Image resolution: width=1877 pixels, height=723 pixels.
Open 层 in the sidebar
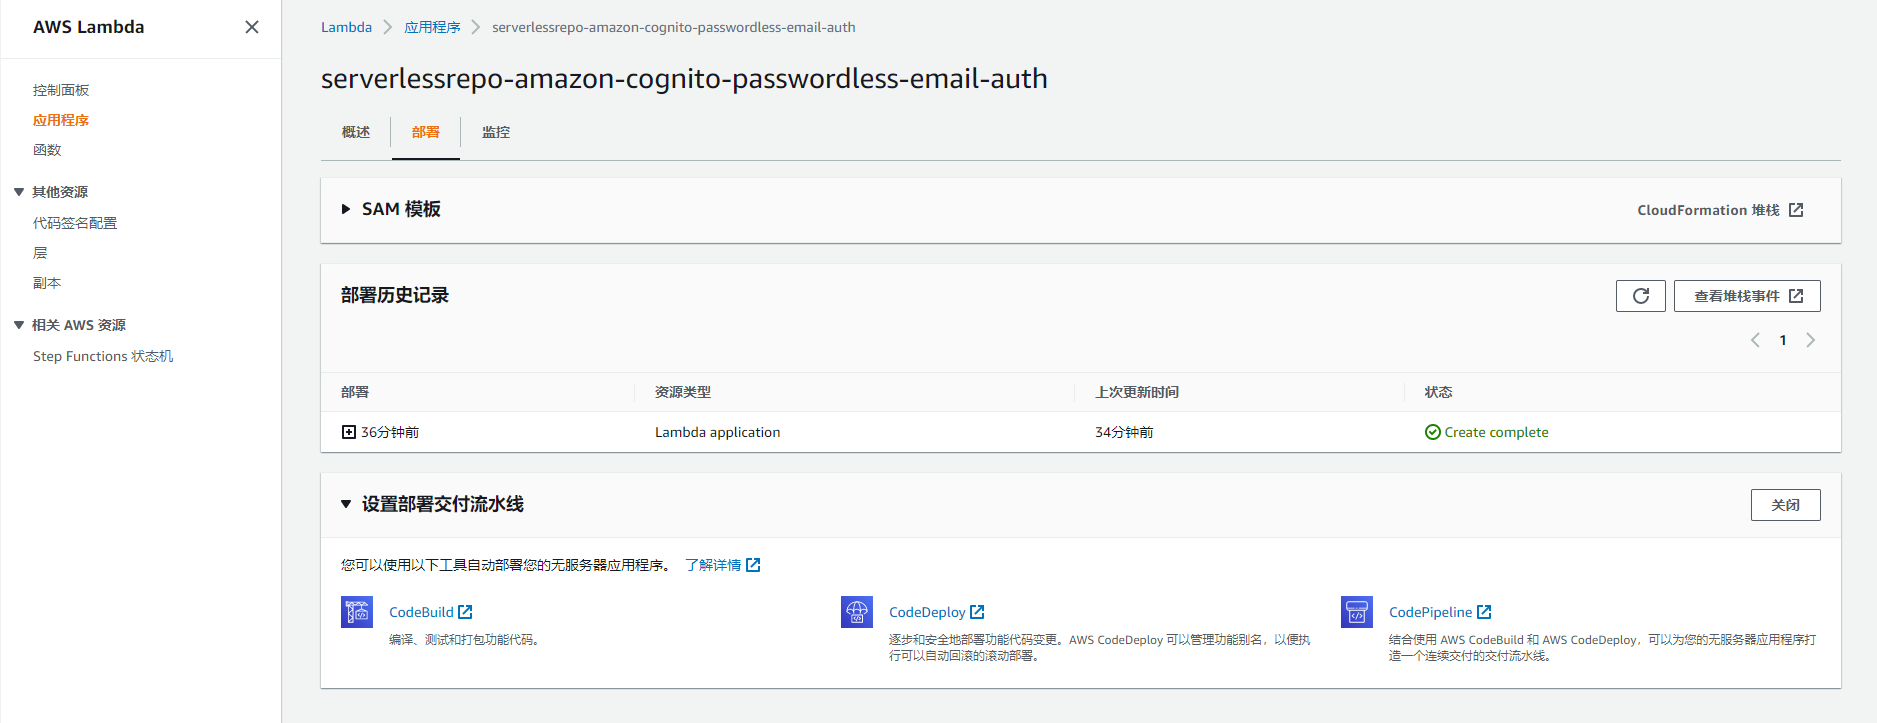coord(40,253)
